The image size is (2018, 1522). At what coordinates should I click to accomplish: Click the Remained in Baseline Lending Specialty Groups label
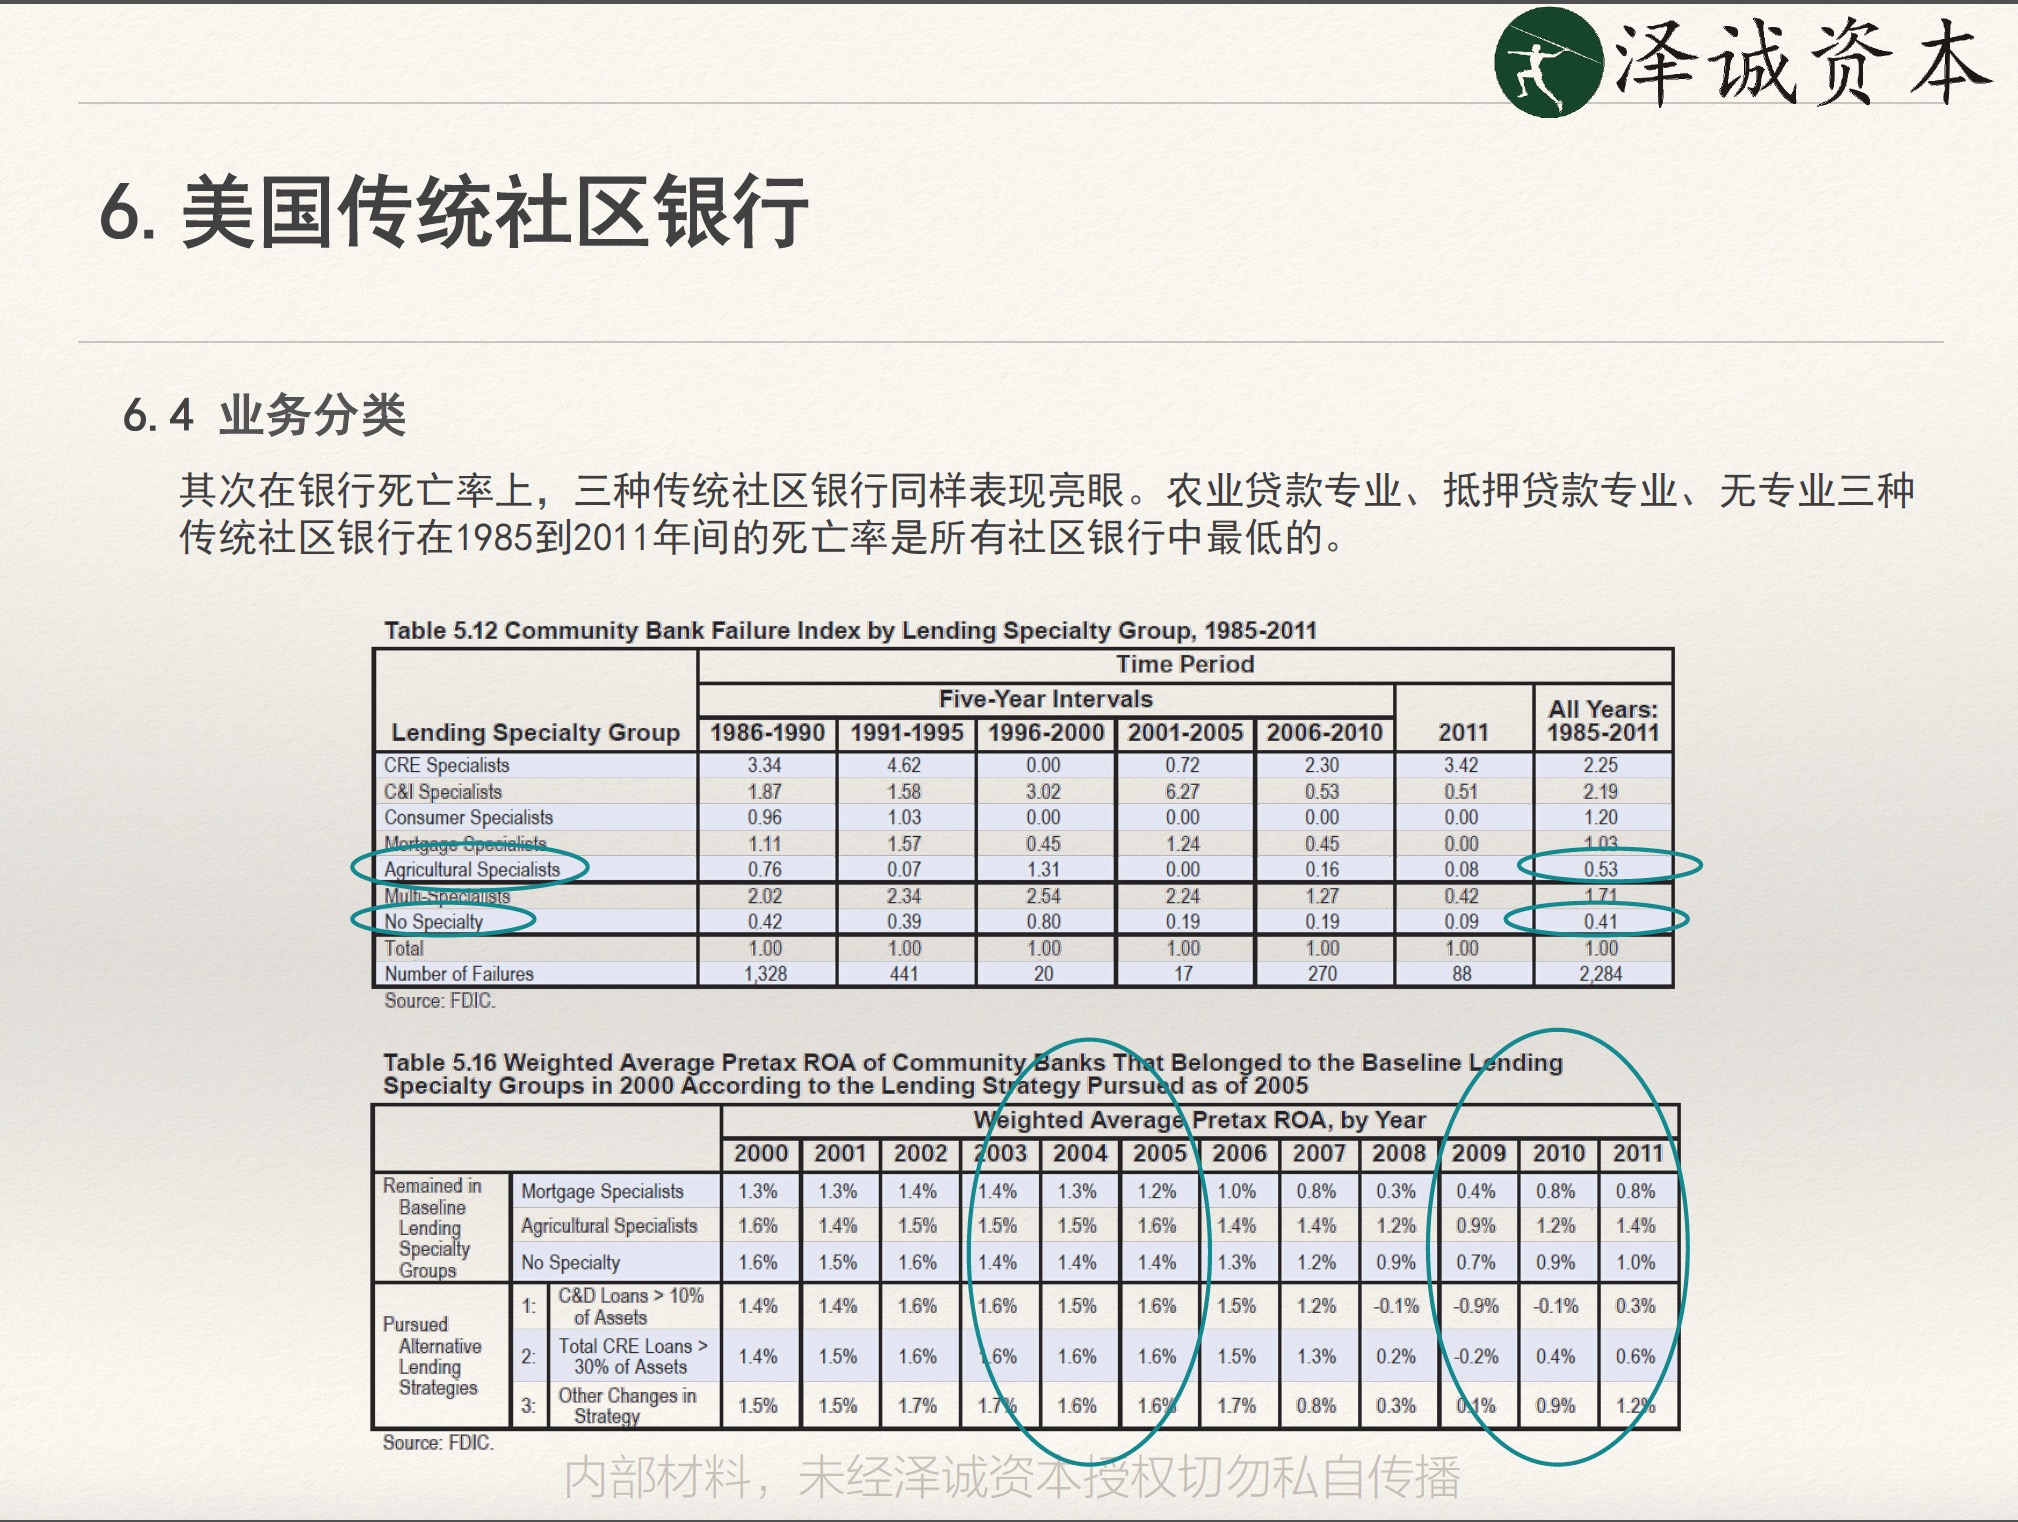tap(432, 1227)
